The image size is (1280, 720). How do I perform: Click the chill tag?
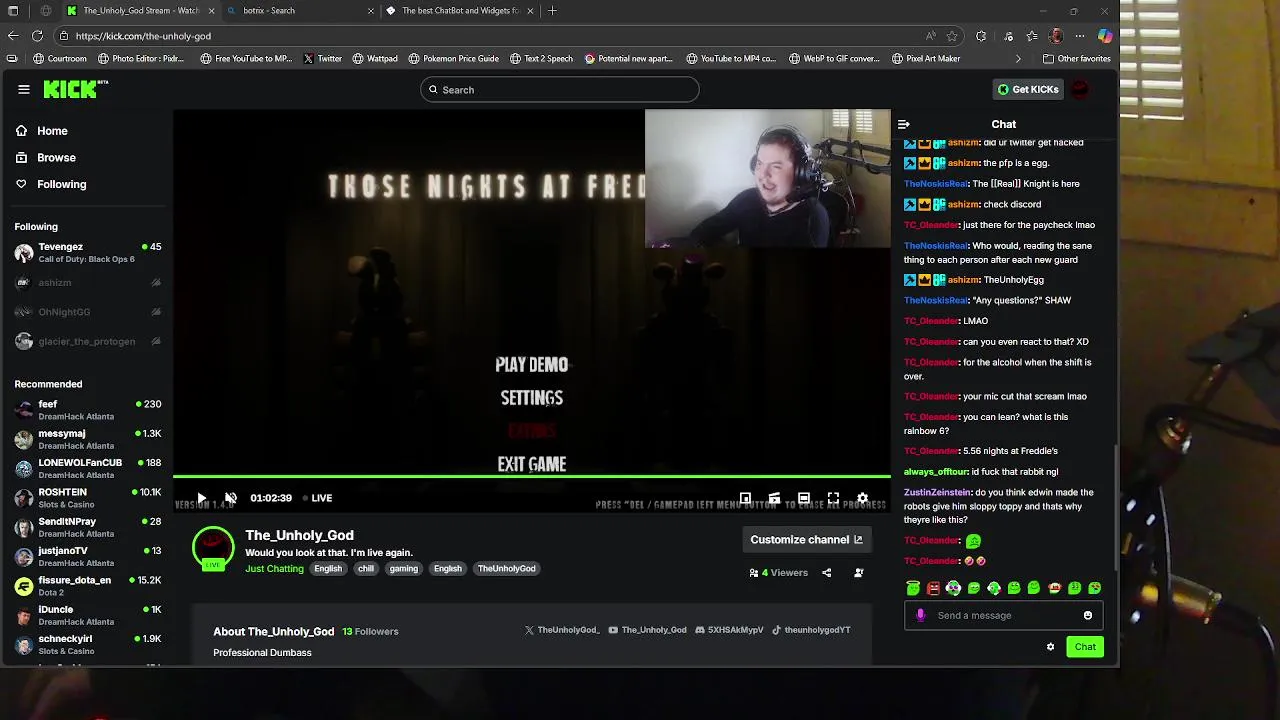point(366,569)
